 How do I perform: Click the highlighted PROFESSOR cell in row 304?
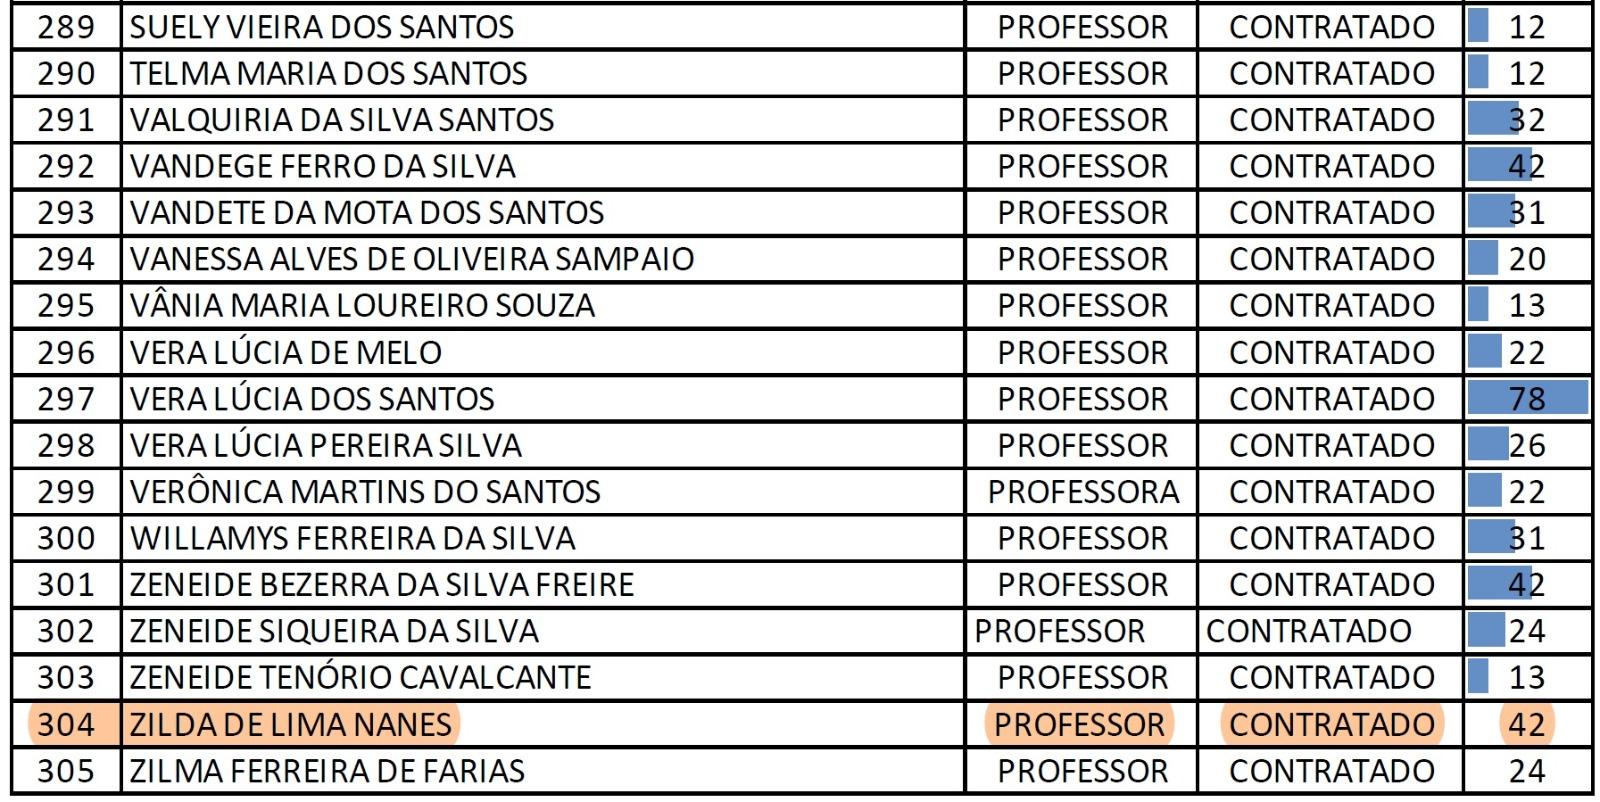point(1079,724)
